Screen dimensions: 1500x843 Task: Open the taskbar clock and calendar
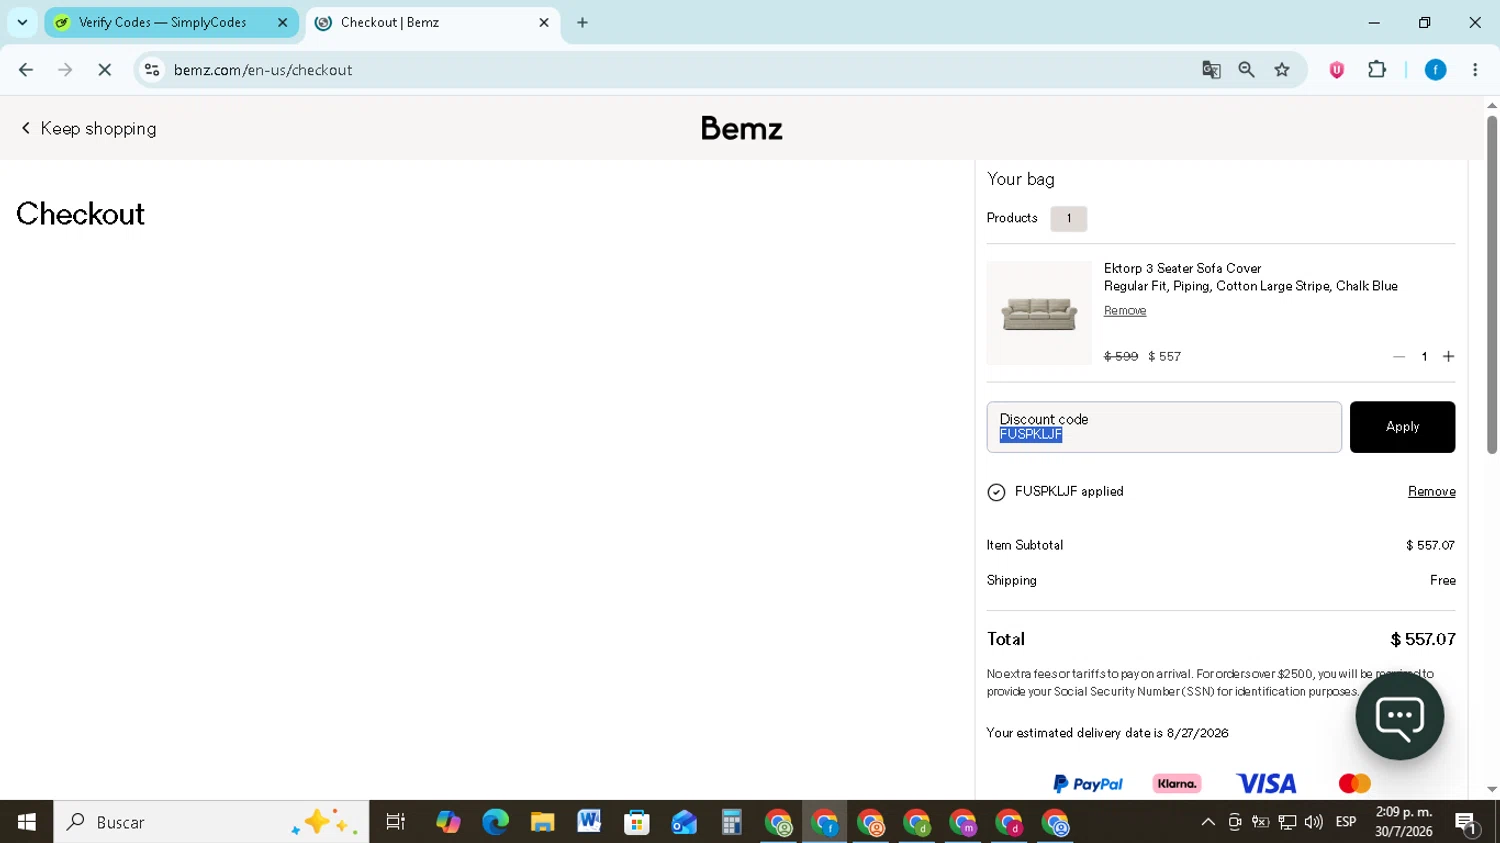(x=1404, y=822)
